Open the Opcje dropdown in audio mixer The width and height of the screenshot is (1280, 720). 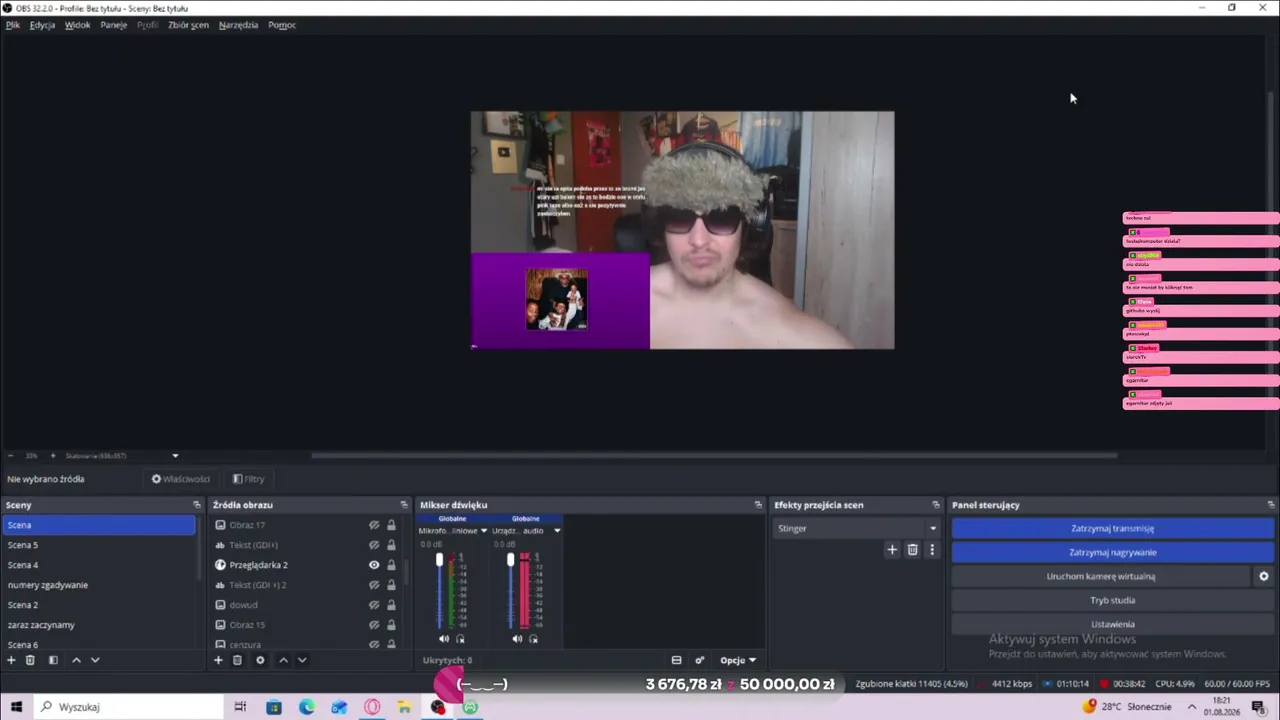click(x=738, y=660)
